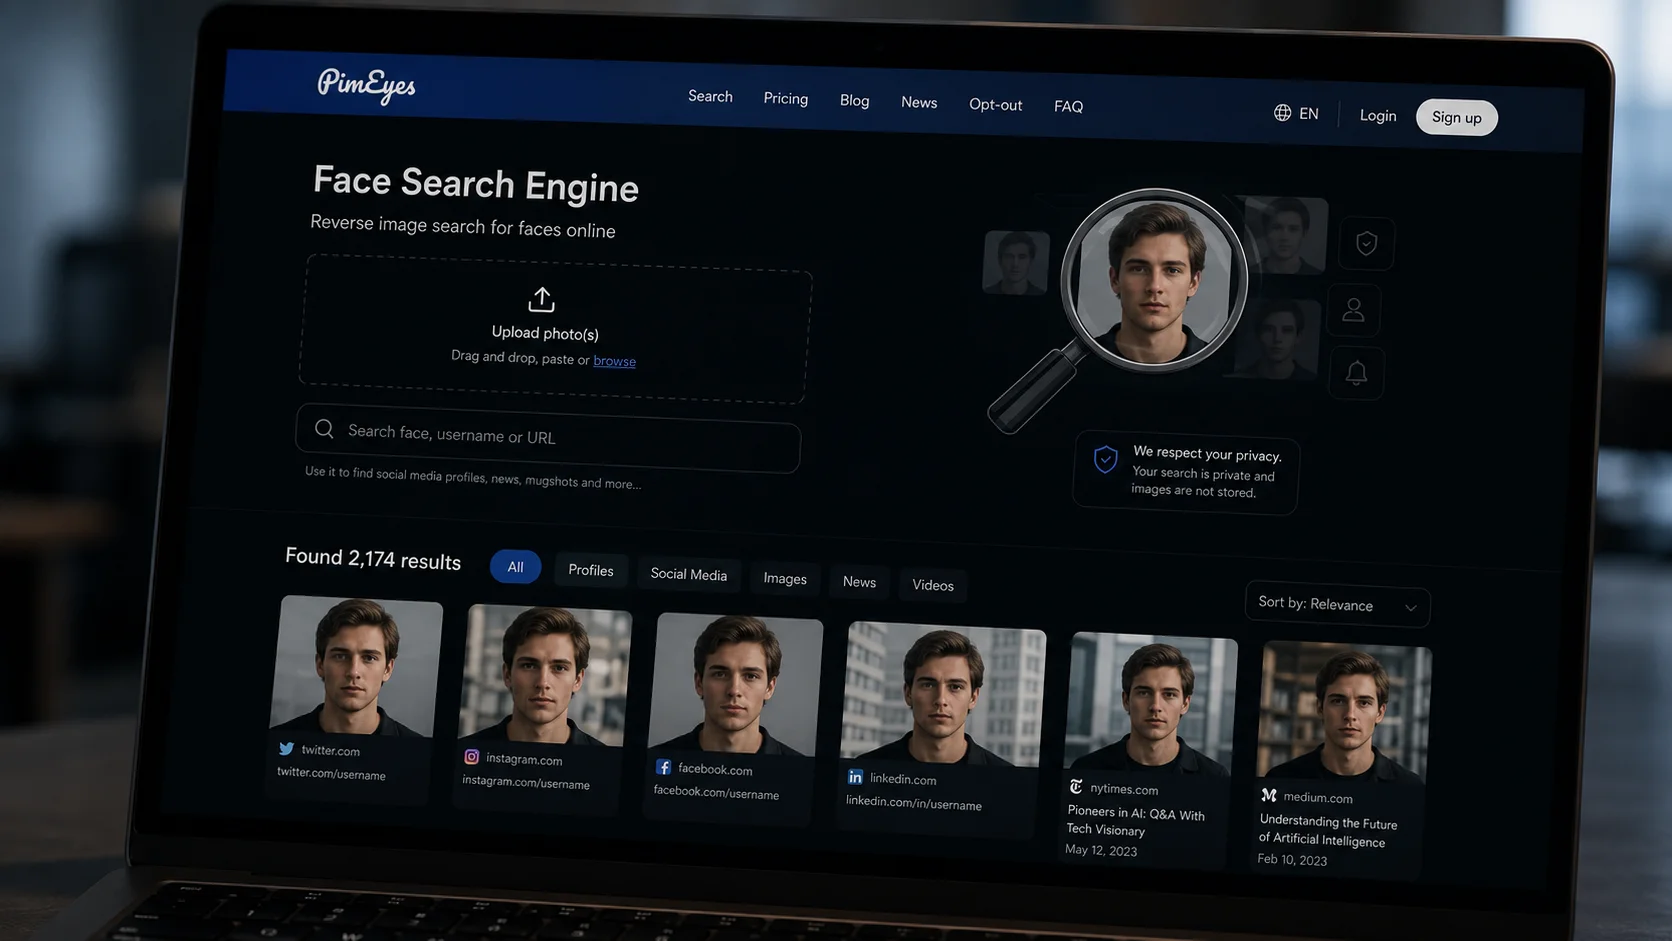Screen dimensions: 1672x941
Task: Click the large magnifying glass illustration
Action: [1120, 310]
